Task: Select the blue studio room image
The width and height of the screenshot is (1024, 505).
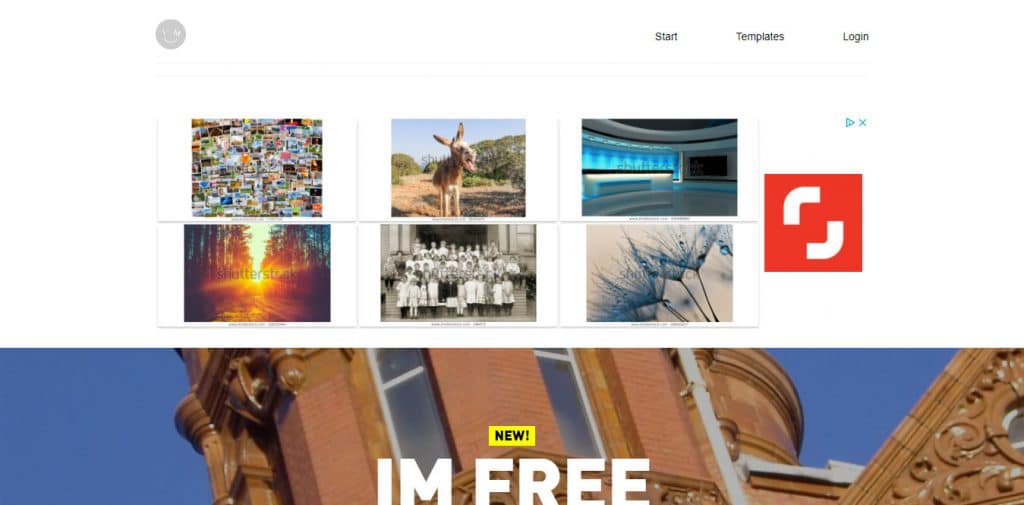Action: [x=660, y=167]
